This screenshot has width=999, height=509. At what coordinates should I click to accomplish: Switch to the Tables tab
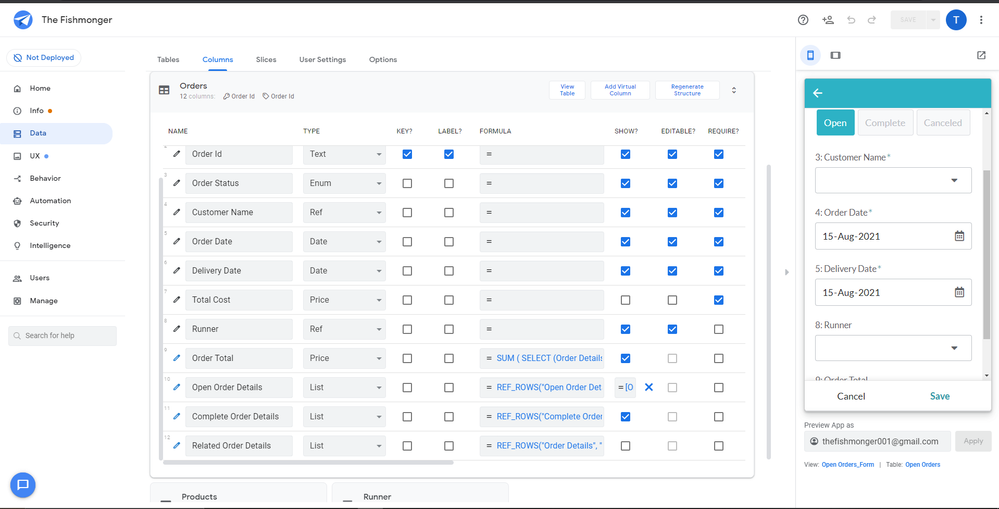(x=168, y=59)
